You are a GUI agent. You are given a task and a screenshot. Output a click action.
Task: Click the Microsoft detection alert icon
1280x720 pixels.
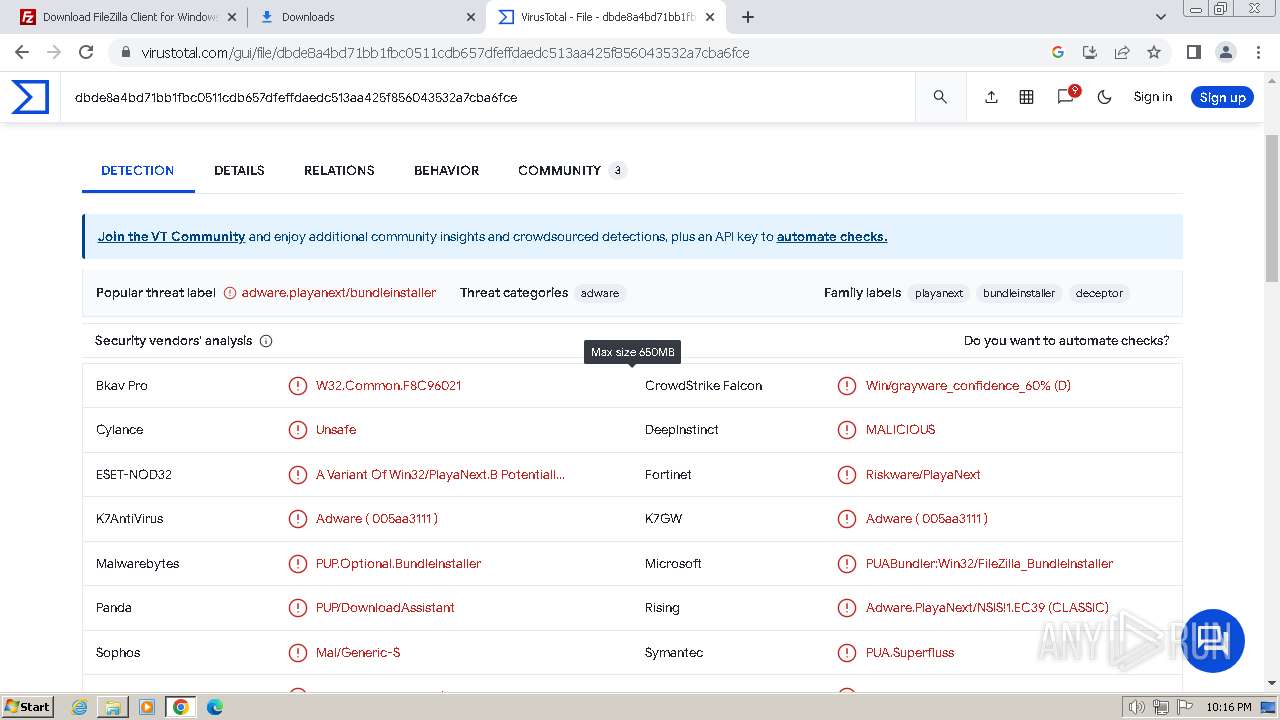847,563
